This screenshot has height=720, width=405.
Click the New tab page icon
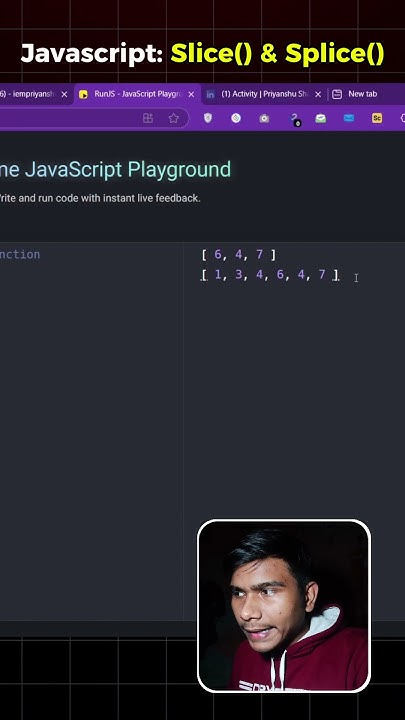click(337, 94)
